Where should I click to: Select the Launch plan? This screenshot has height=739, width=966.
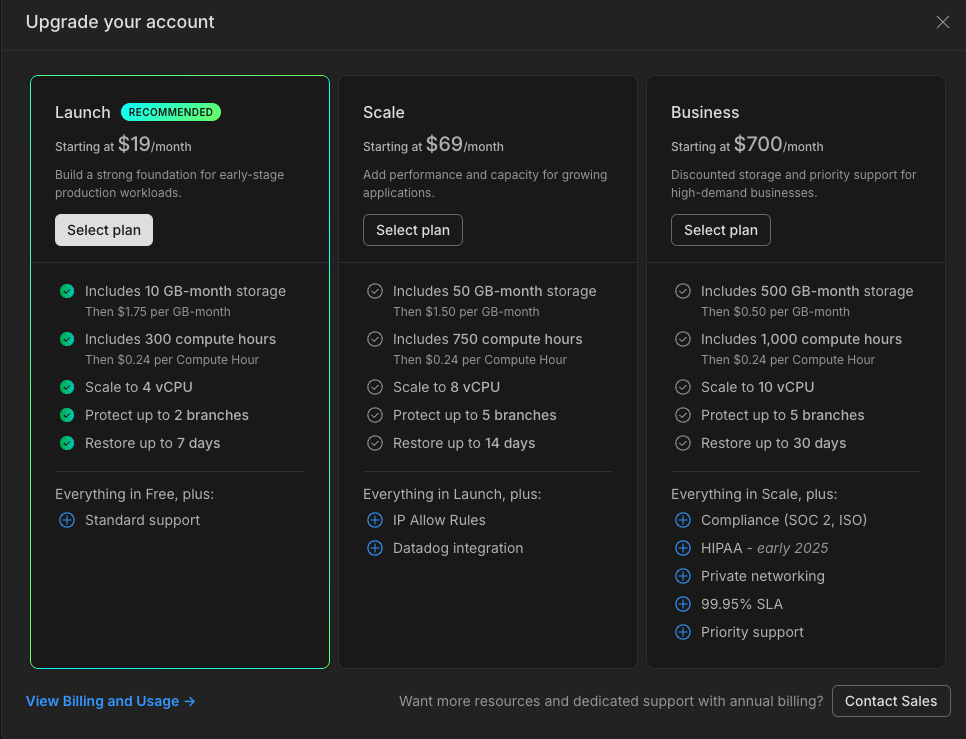click(x=104, y=230)
